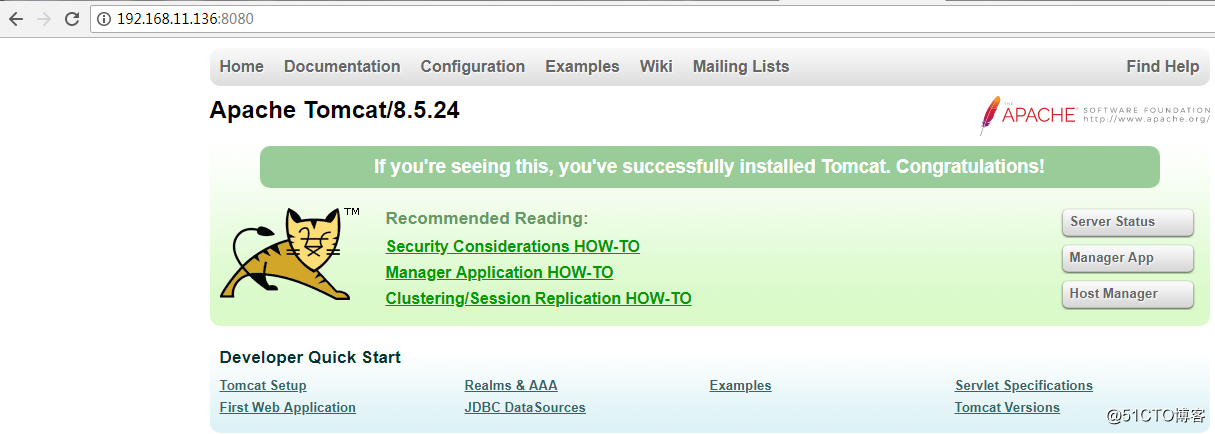
Task: Open the Wiki menu item
Action: [656, 67]
